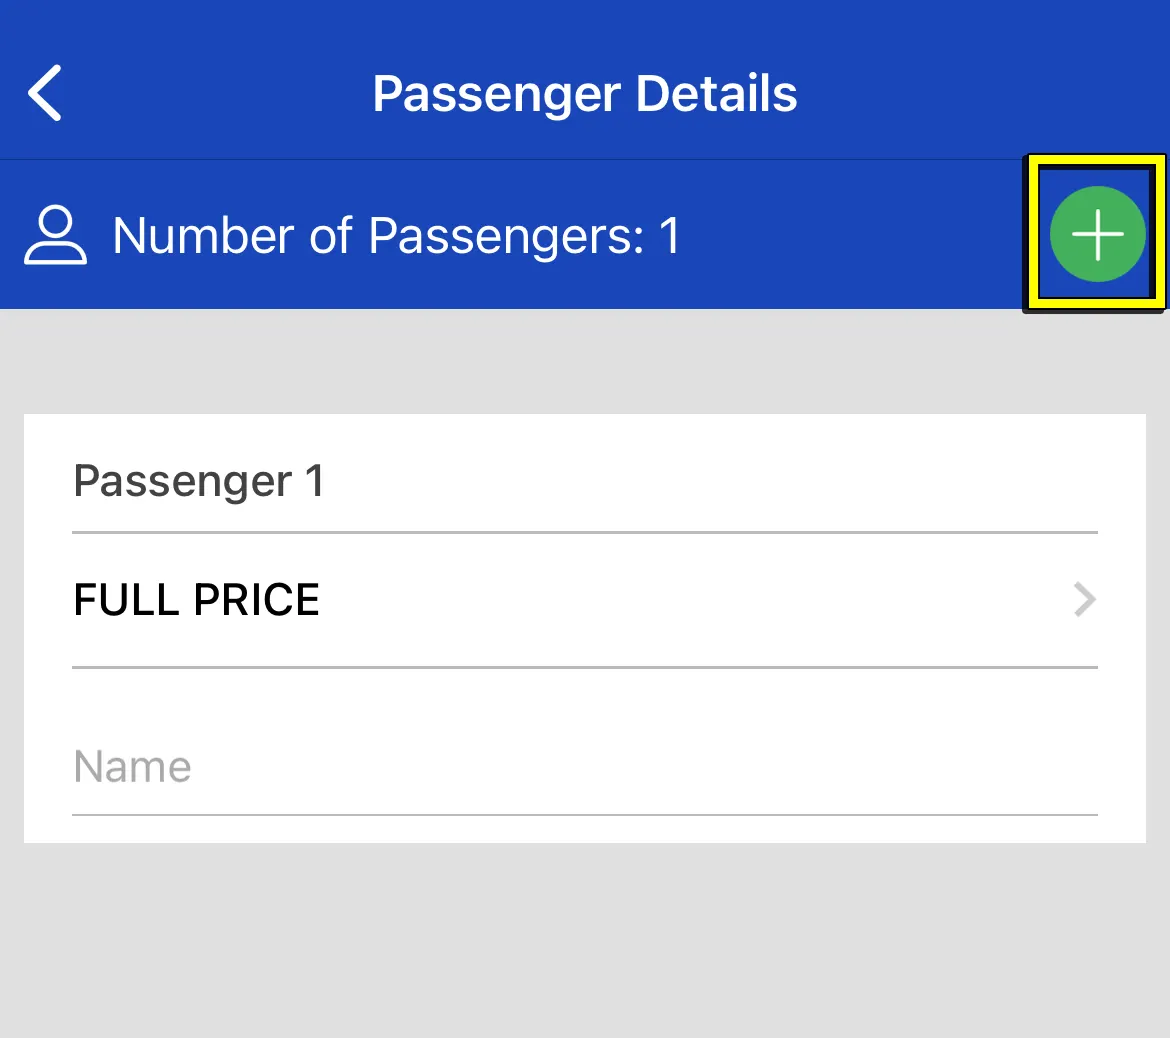Open the FULL PRICE fare selector
Screen dimensions: 1170x1038
click(584, 600)
